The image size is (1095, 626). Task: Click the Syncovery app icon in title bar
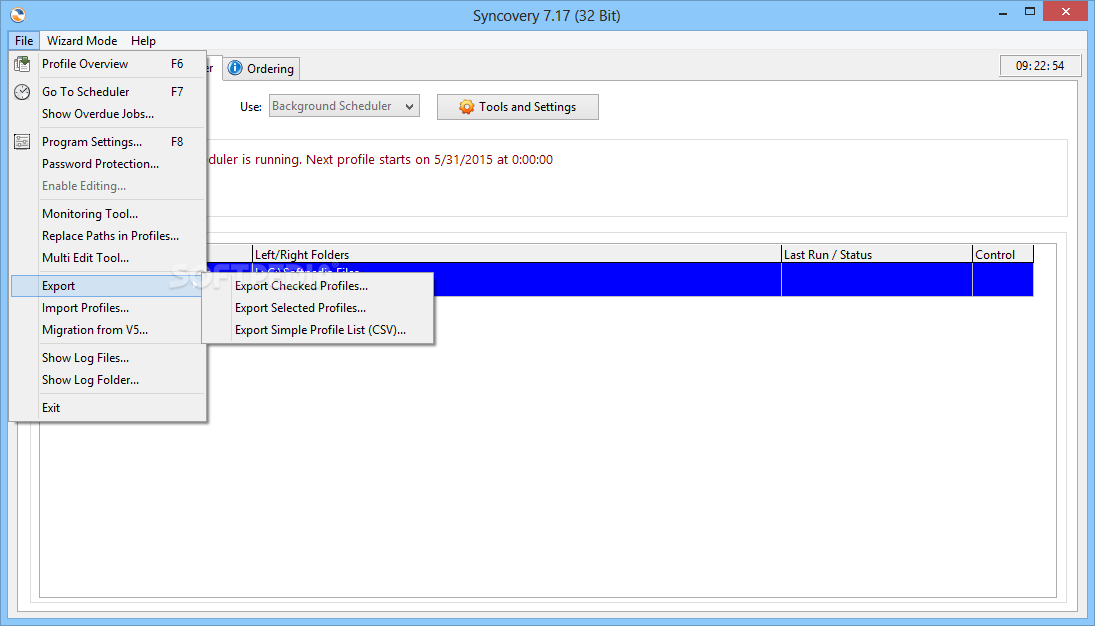(18, 15)
